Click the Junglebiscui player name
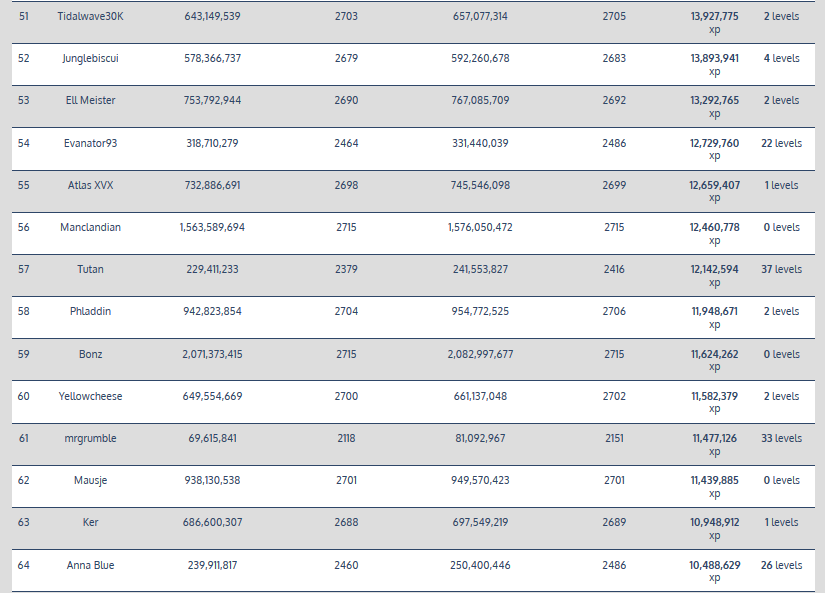Viewport: 825px width, 593px height. (x=90, y=58)
